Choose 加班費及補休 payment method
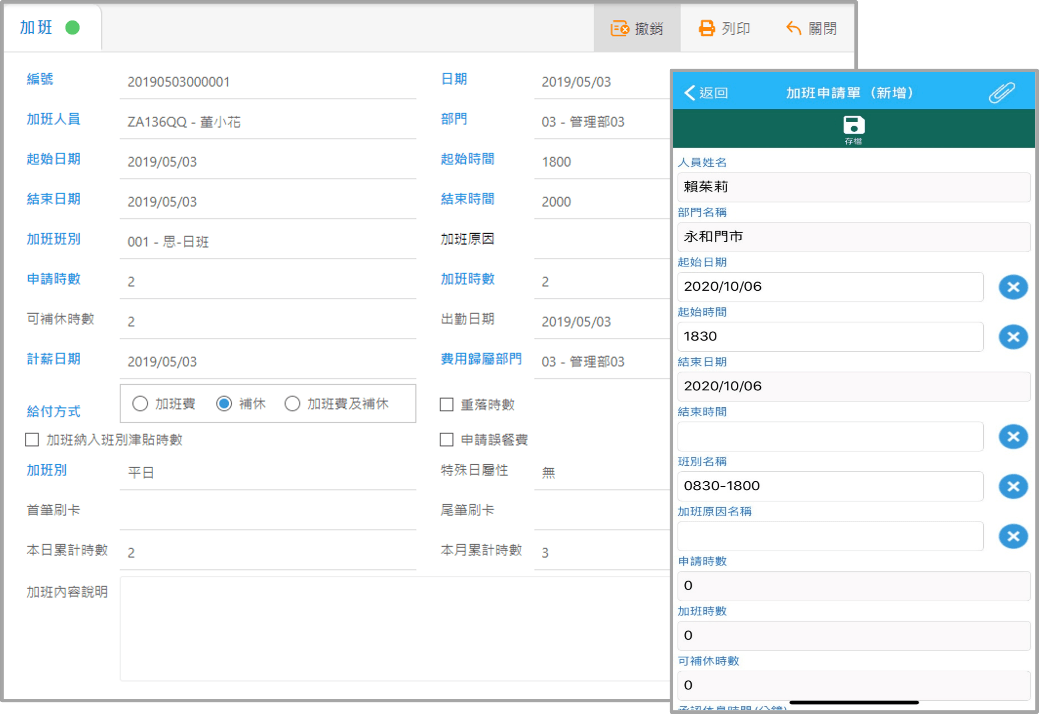 293,404
